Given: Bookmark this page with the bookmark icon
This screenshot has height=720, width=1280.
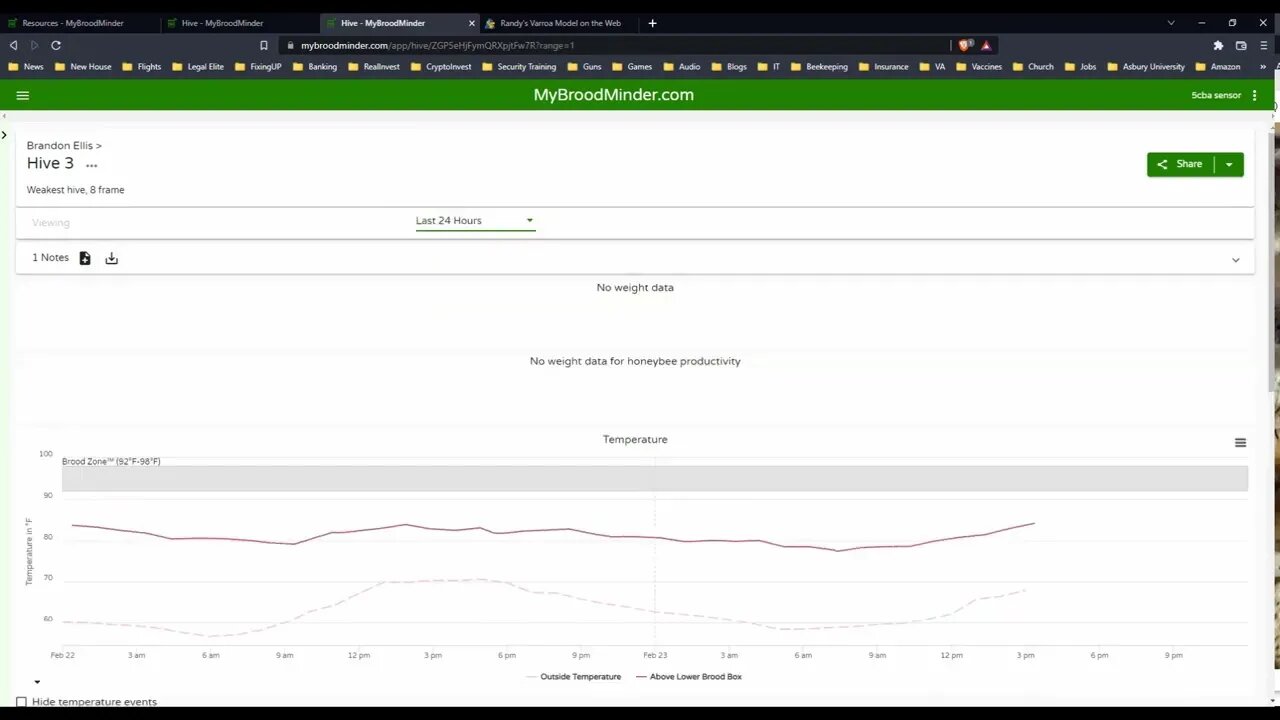Looking at the screenshot, I should 264,45.
